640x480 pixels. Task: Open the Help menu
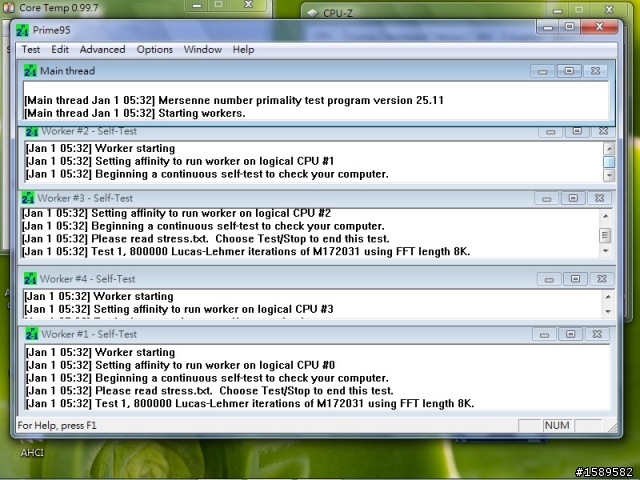(x=243, y=49)
